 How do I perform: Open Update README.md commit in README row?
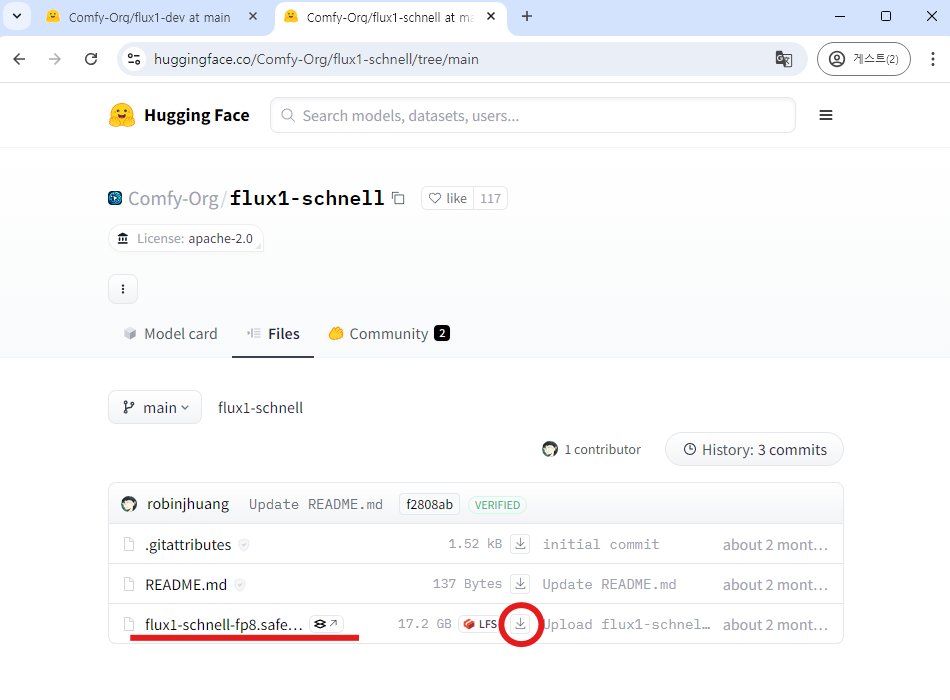pos(609,584)
